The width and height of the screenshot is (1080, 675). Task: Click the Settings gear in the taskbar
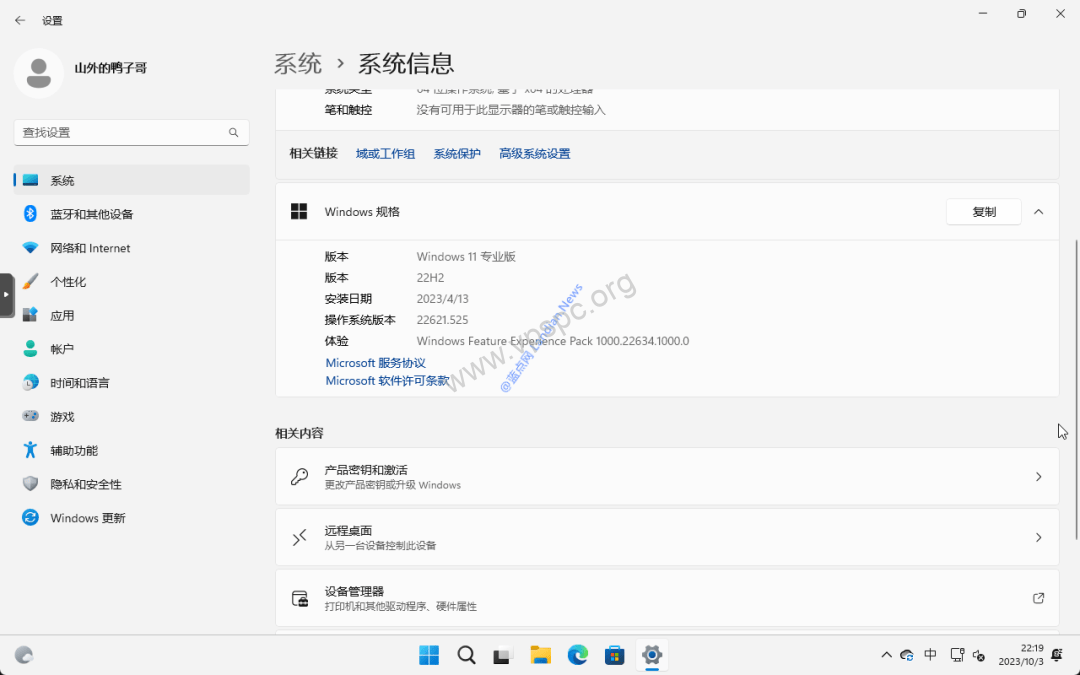(x=652, y=655)
